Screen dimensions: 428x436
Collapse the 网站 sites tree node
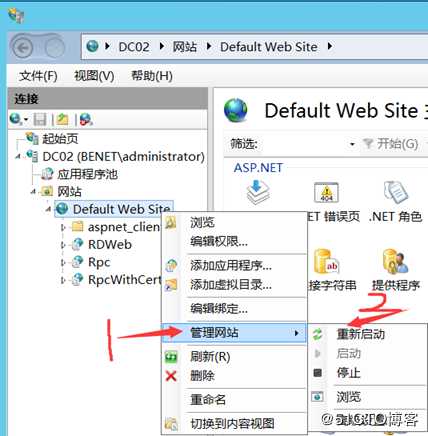(33, 192)
